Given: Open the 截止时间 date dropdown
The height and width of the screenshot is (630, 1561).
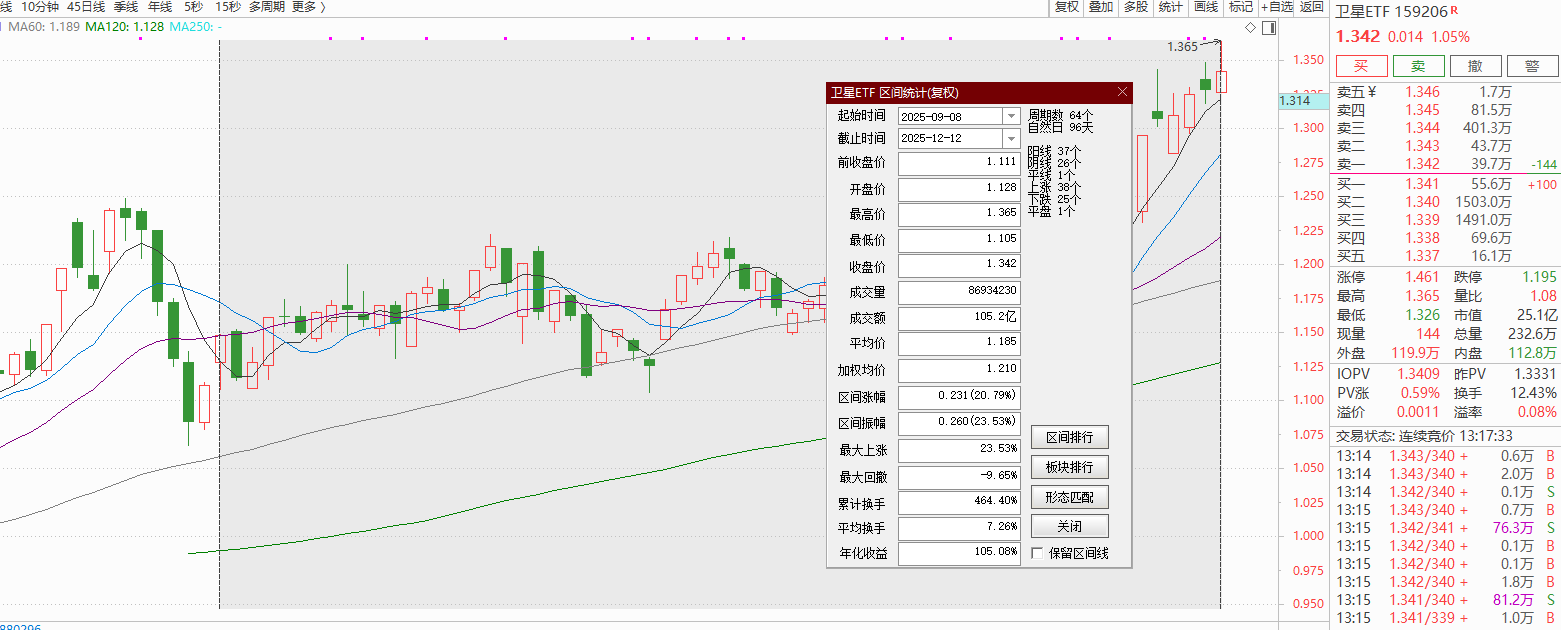Looking at the screenshot, I should click(1010, 138).
